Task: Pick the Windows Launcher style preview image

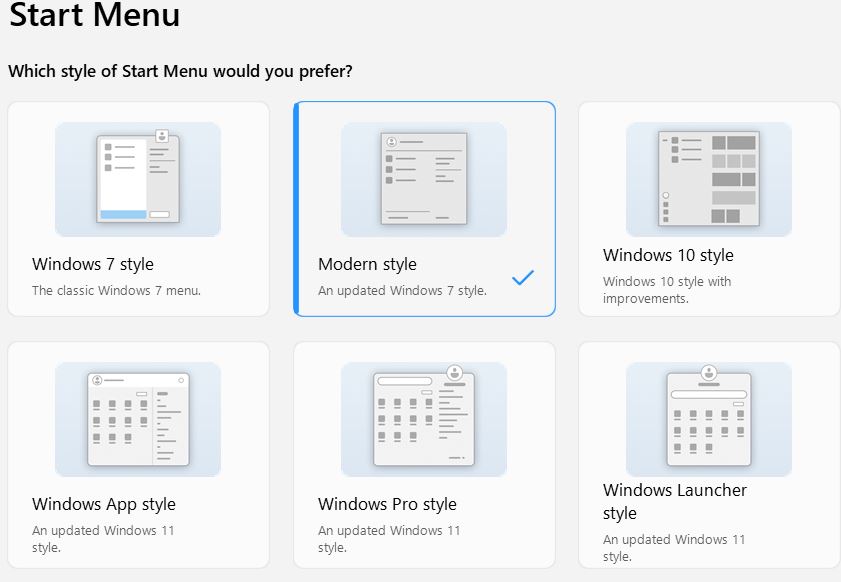Action: tap(709, 419)
